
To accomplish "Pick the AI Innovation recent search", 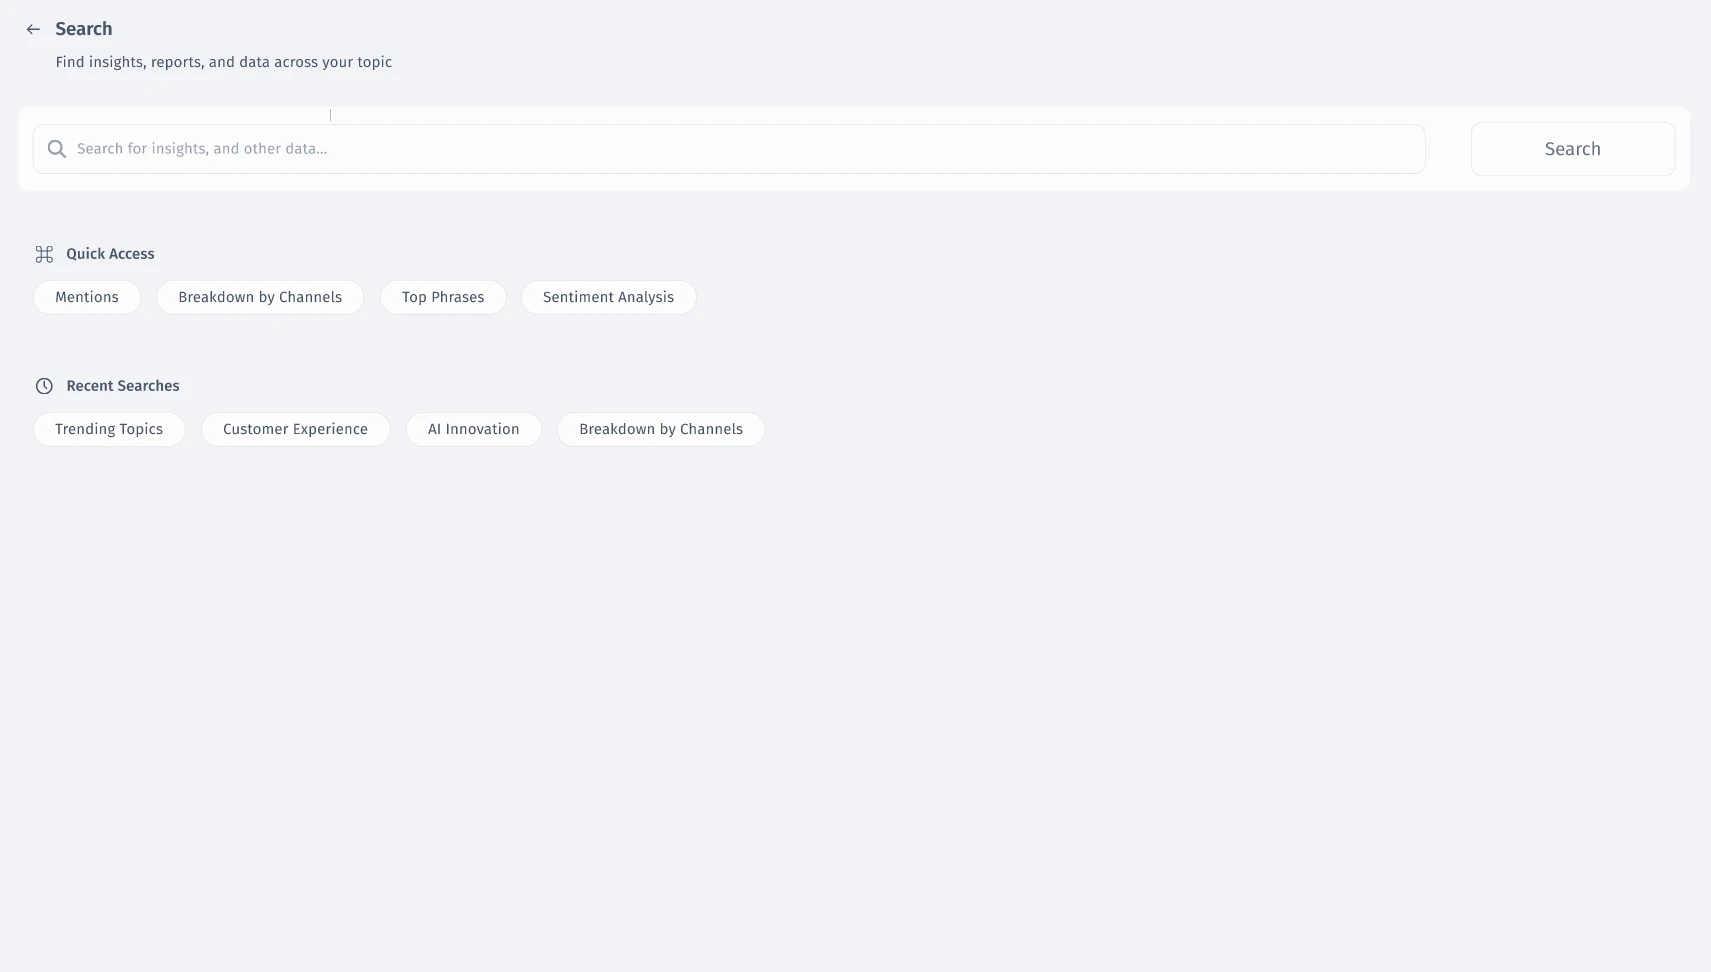I will pos(474,429).
